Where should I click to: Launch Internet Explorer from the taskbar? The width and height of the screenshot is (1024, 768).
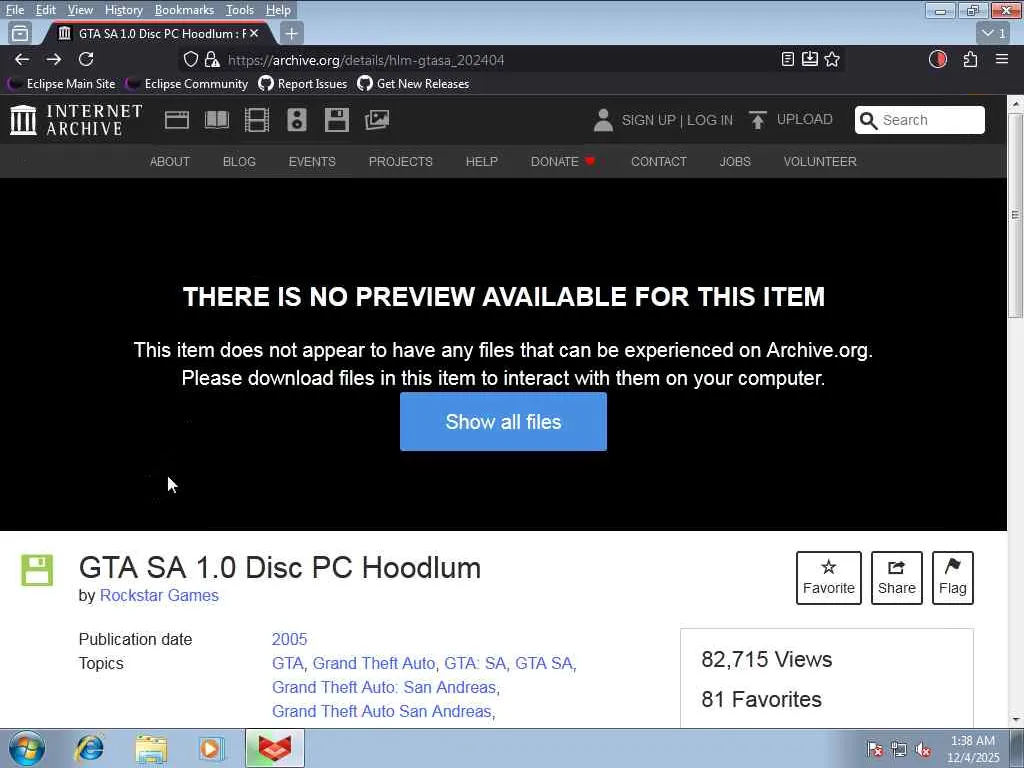(89, 748)
